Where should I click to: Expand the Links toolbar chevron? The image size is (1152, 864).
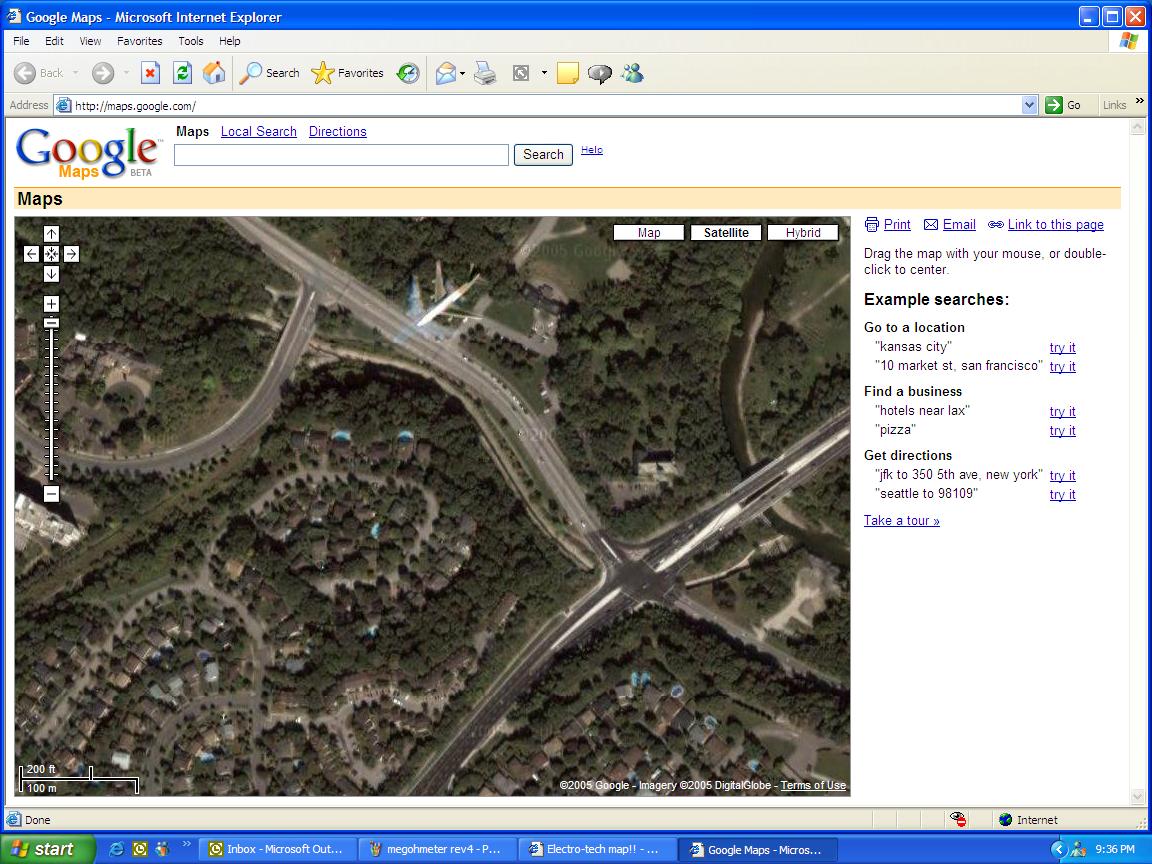point(1140,101)
